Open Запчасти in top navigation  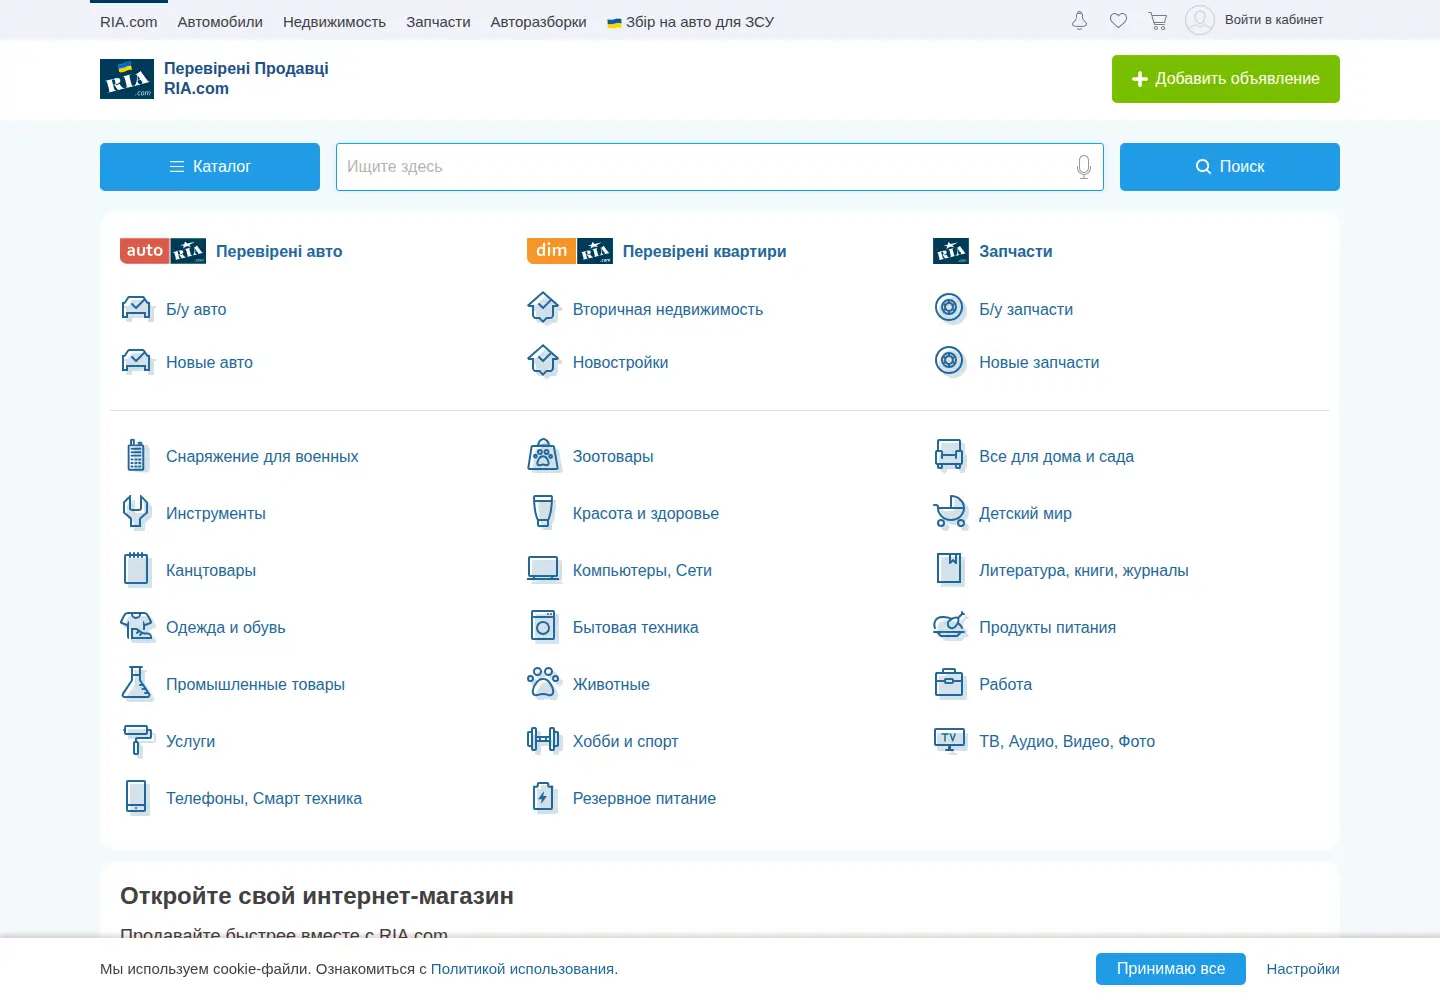(x=438, y=22)
